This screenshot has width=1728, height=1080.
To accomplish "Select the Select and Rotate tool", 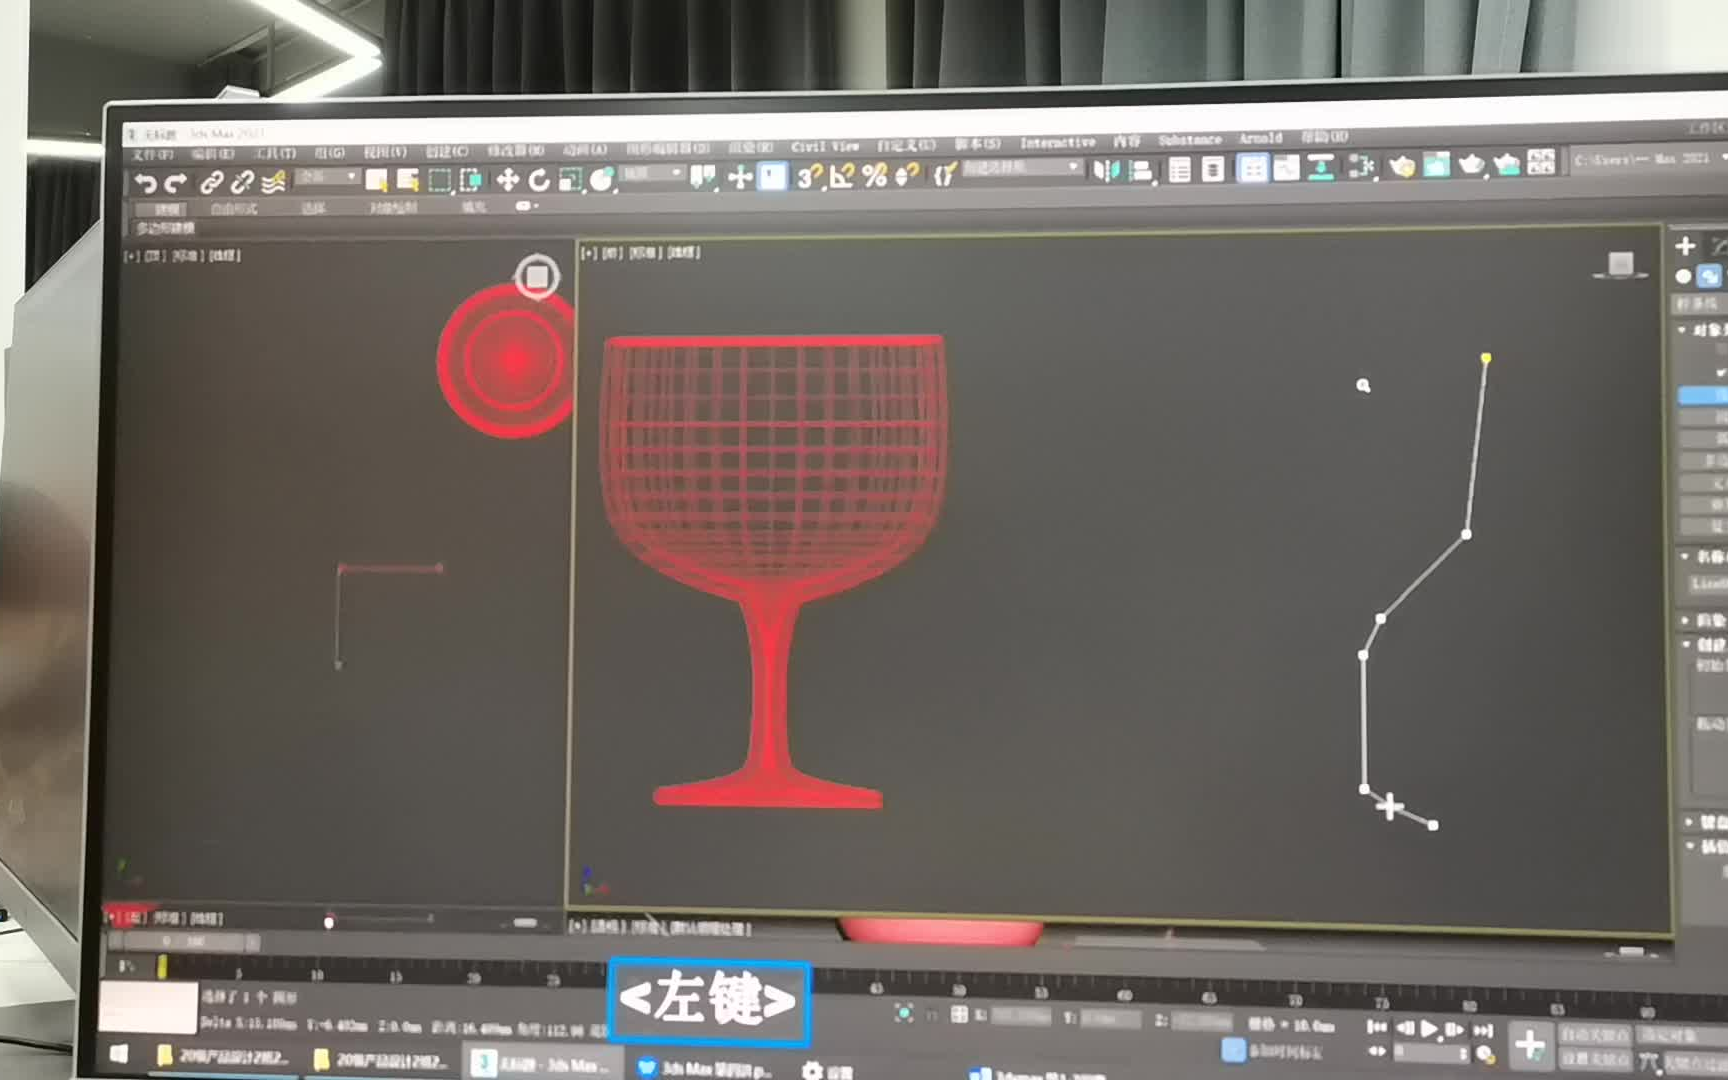I will pos(539,179).
